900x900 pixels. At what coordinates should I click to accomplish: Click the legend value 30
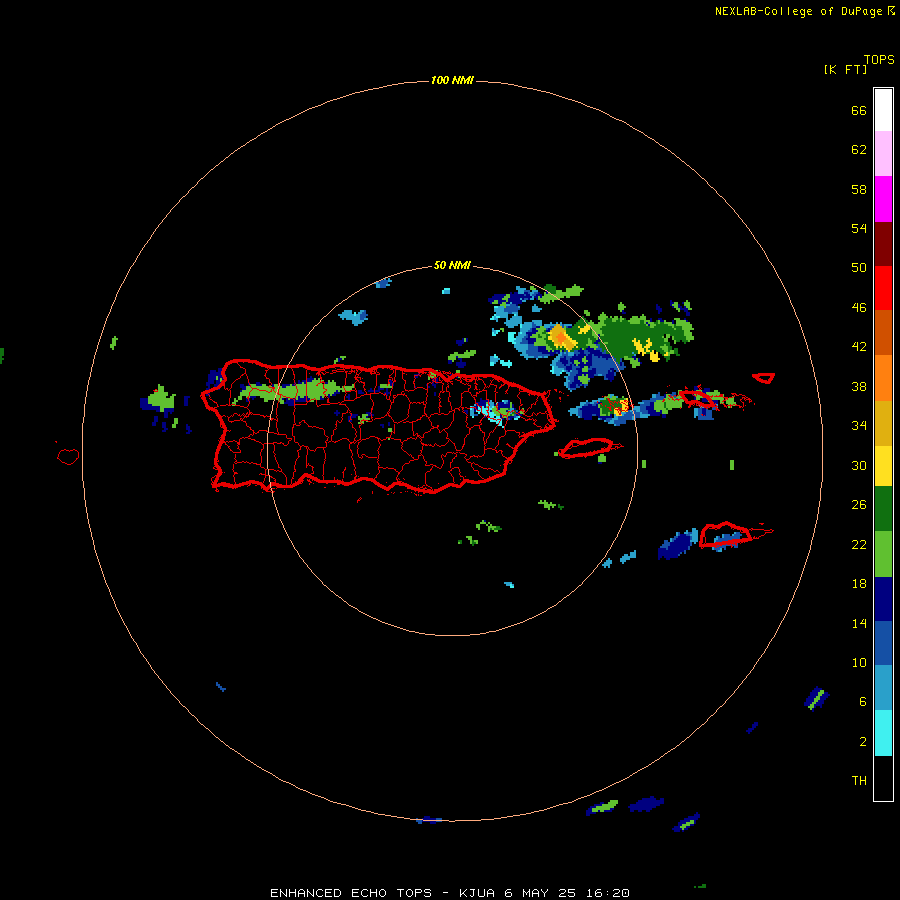859,465
